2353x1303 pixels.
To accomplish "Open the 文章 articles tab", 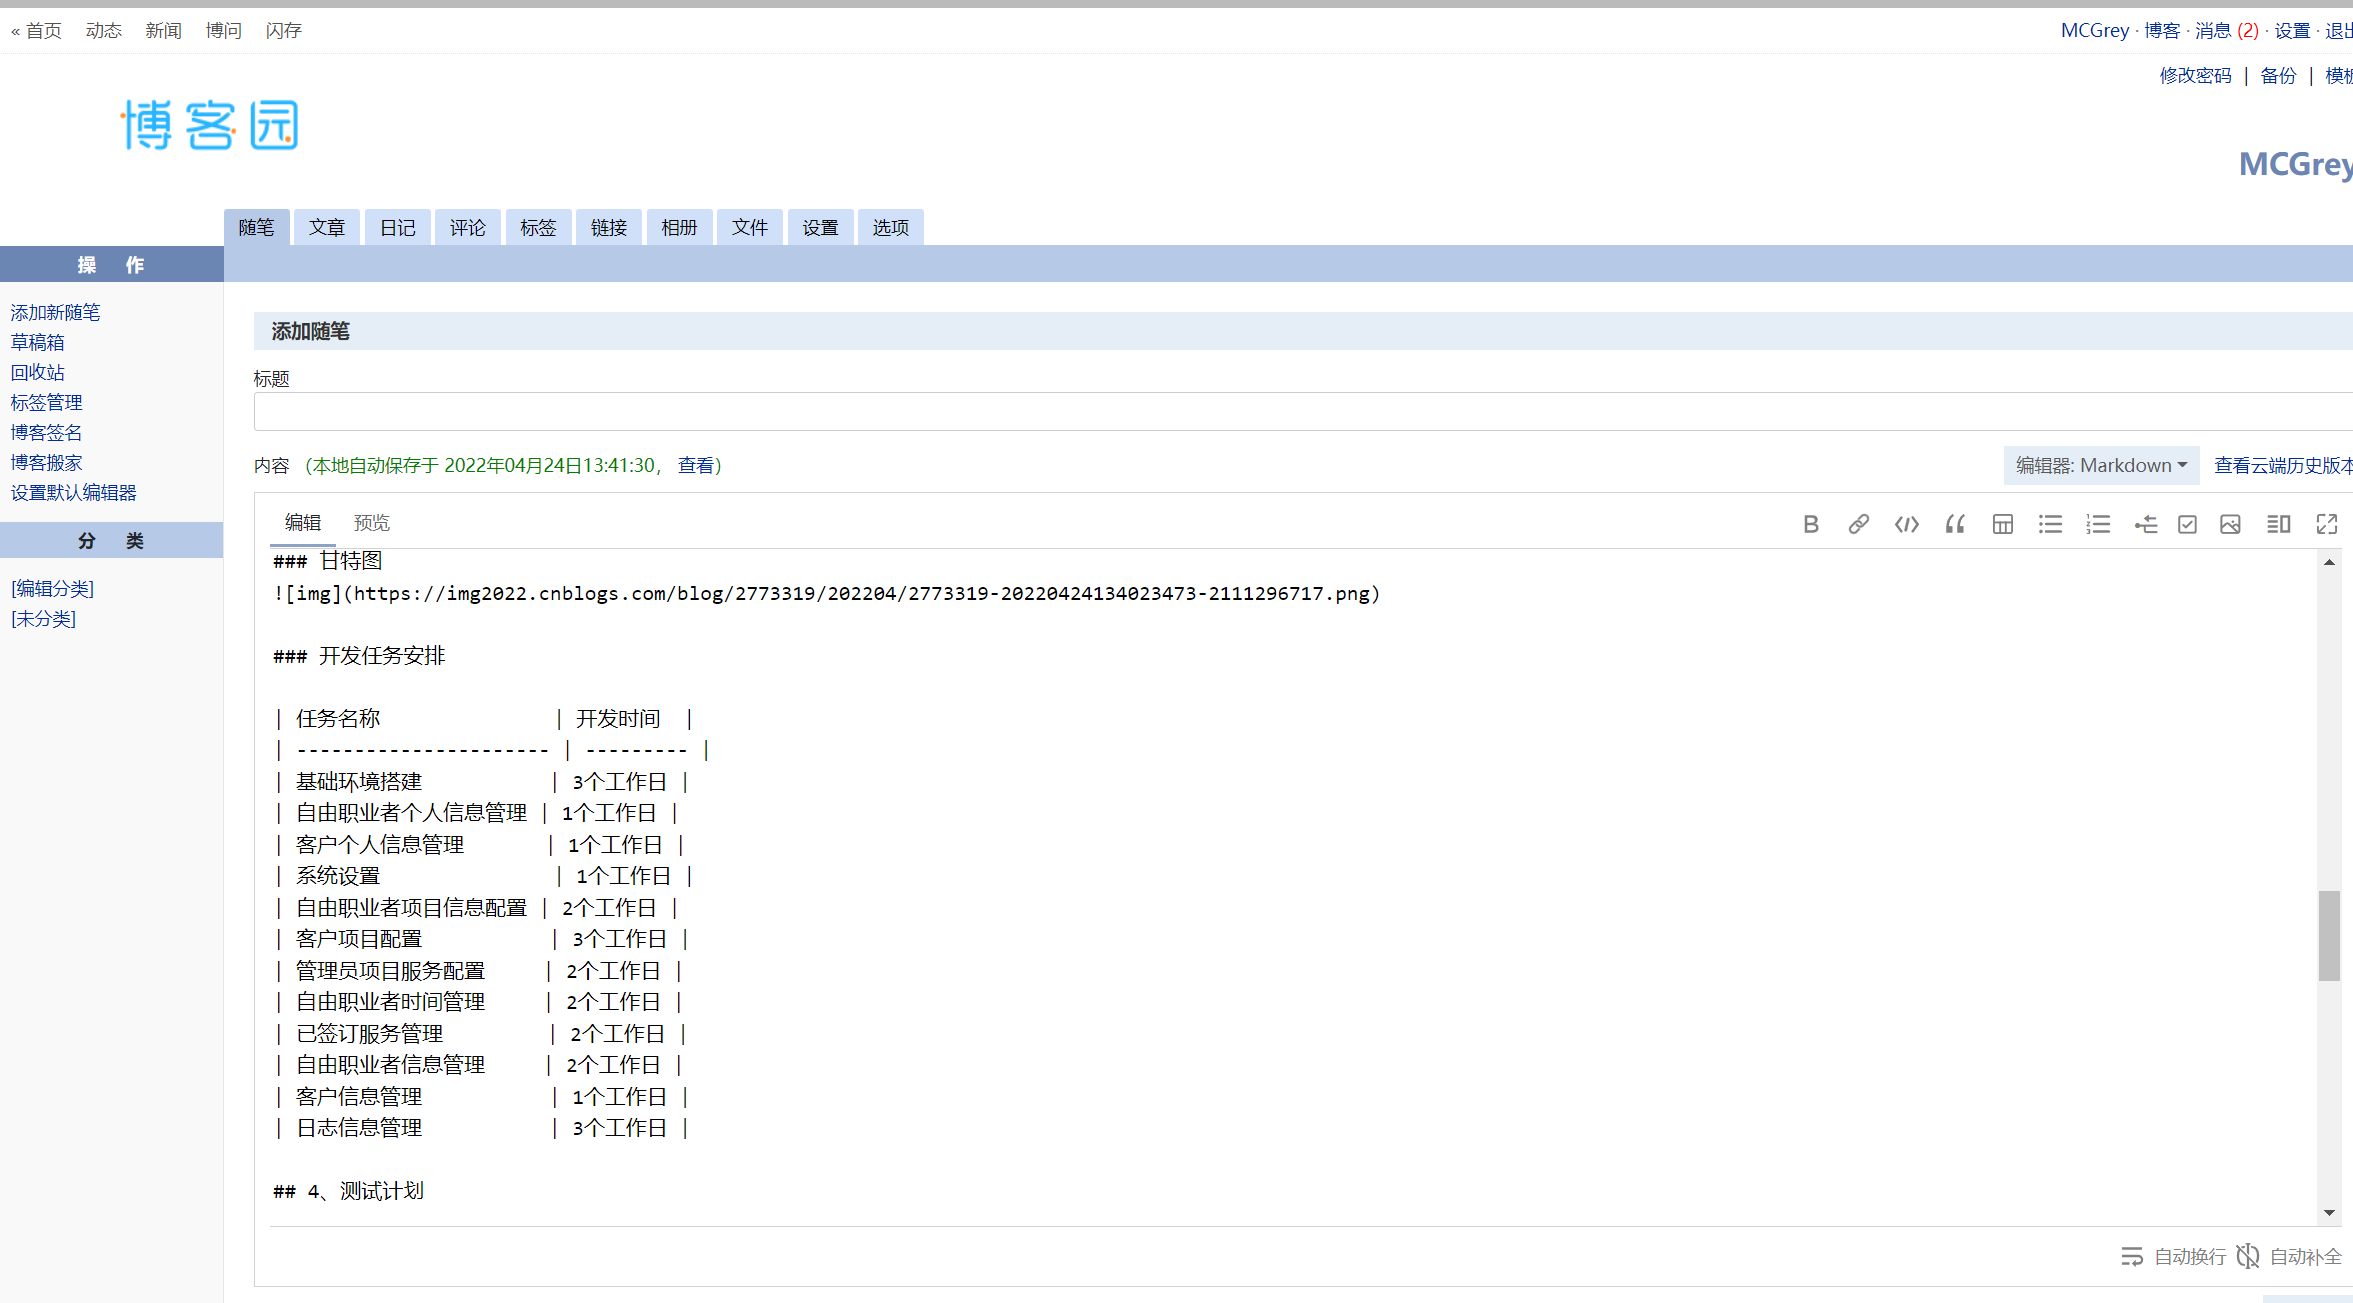I will click(326, 228).
